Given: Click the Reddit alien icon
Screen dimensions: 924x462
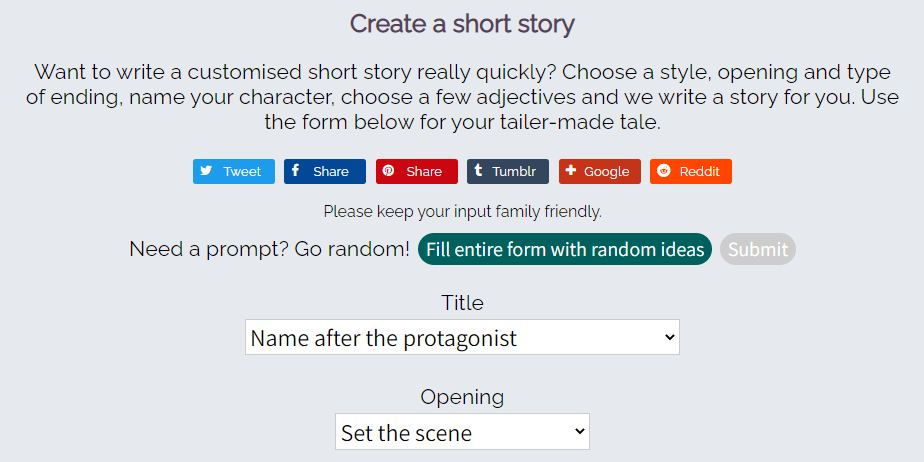Looking at the screenshot, I should [662, 171].
